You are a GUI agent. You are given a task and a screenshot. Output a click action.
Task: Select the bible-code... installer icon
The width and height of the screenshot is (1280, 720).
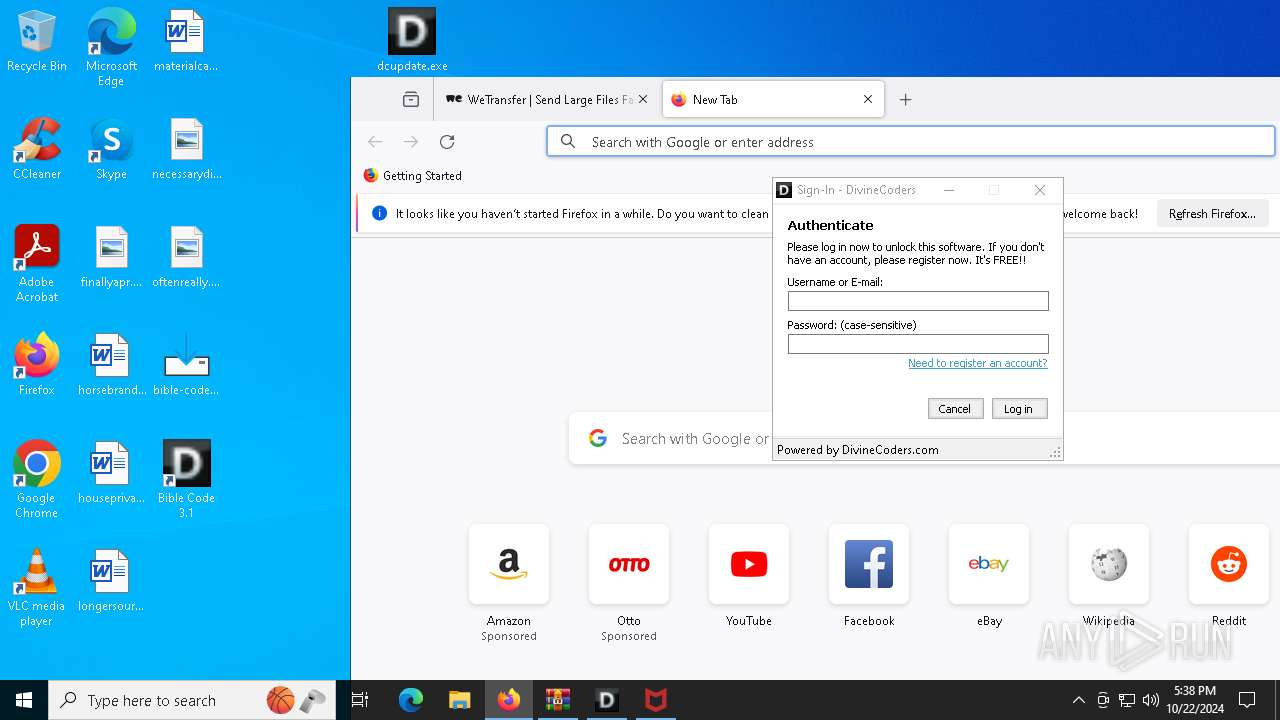click(186, 365)
